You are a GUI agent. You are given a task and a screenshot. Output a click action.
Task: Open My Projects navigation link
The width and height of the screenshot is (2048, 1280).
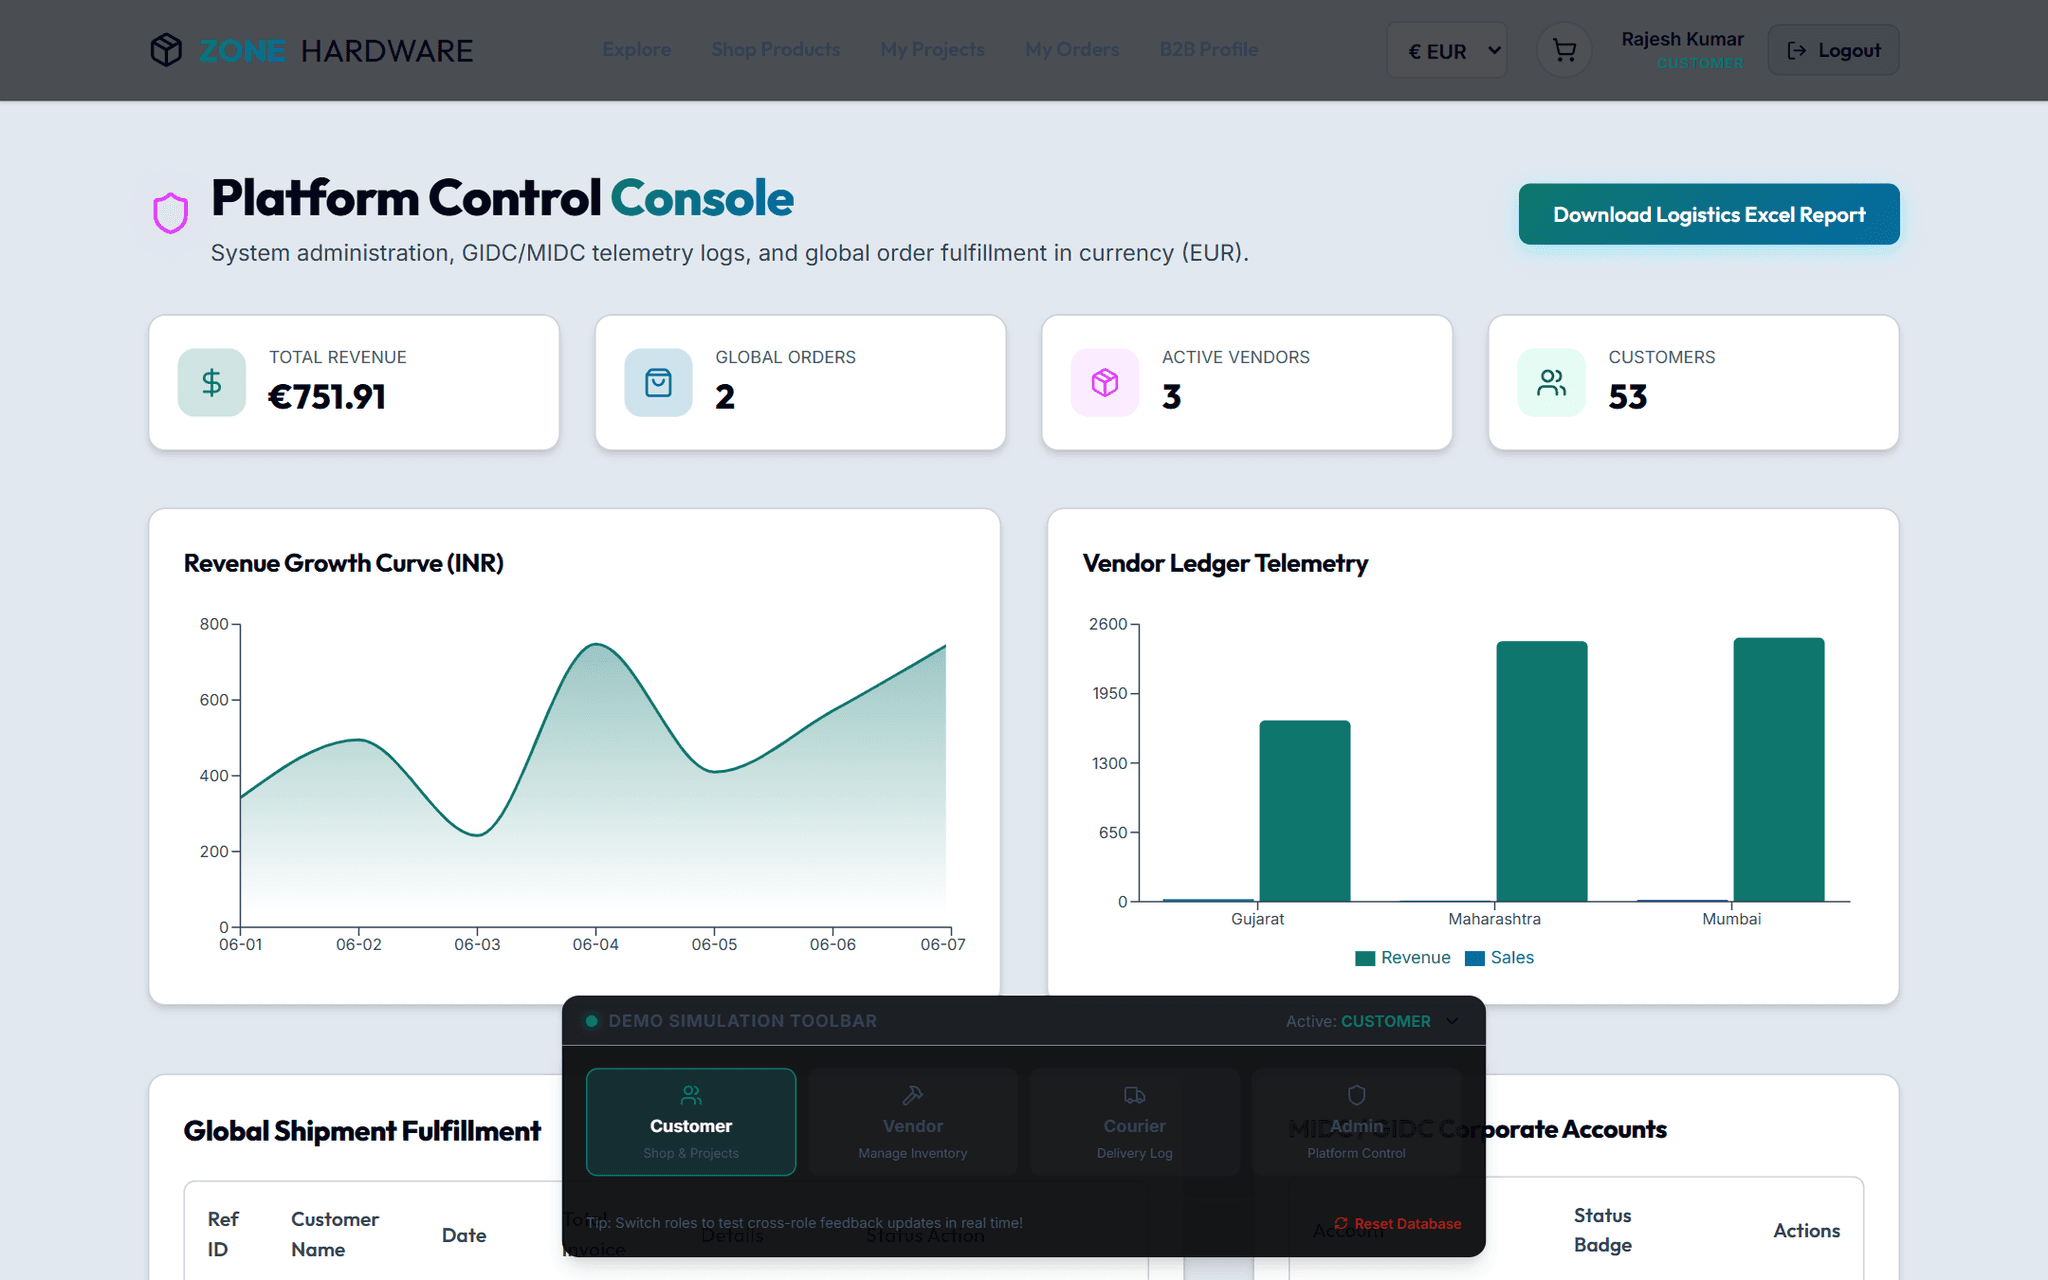click(933, 50)
